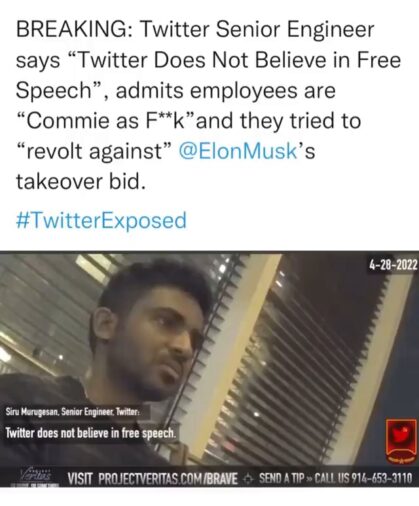This screenshot has width=419, height=506.
Task: Click the double-arrow symbol before CALL US
Action: pos(310,479)
